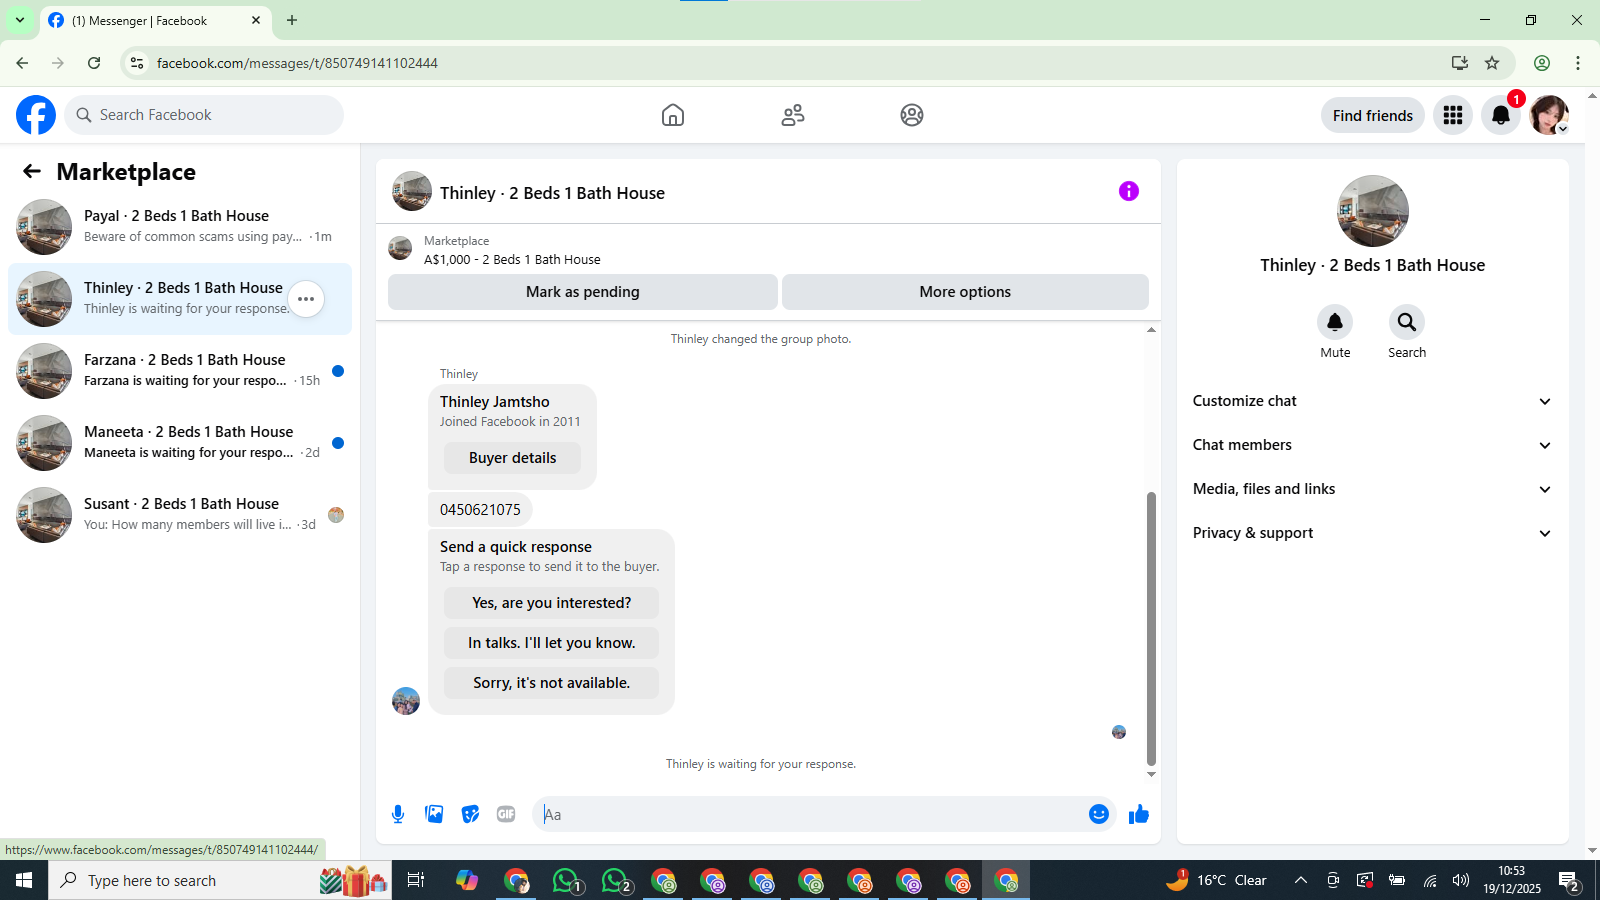Choose a sticker
1600x900 pixels.
coord(470,814)
